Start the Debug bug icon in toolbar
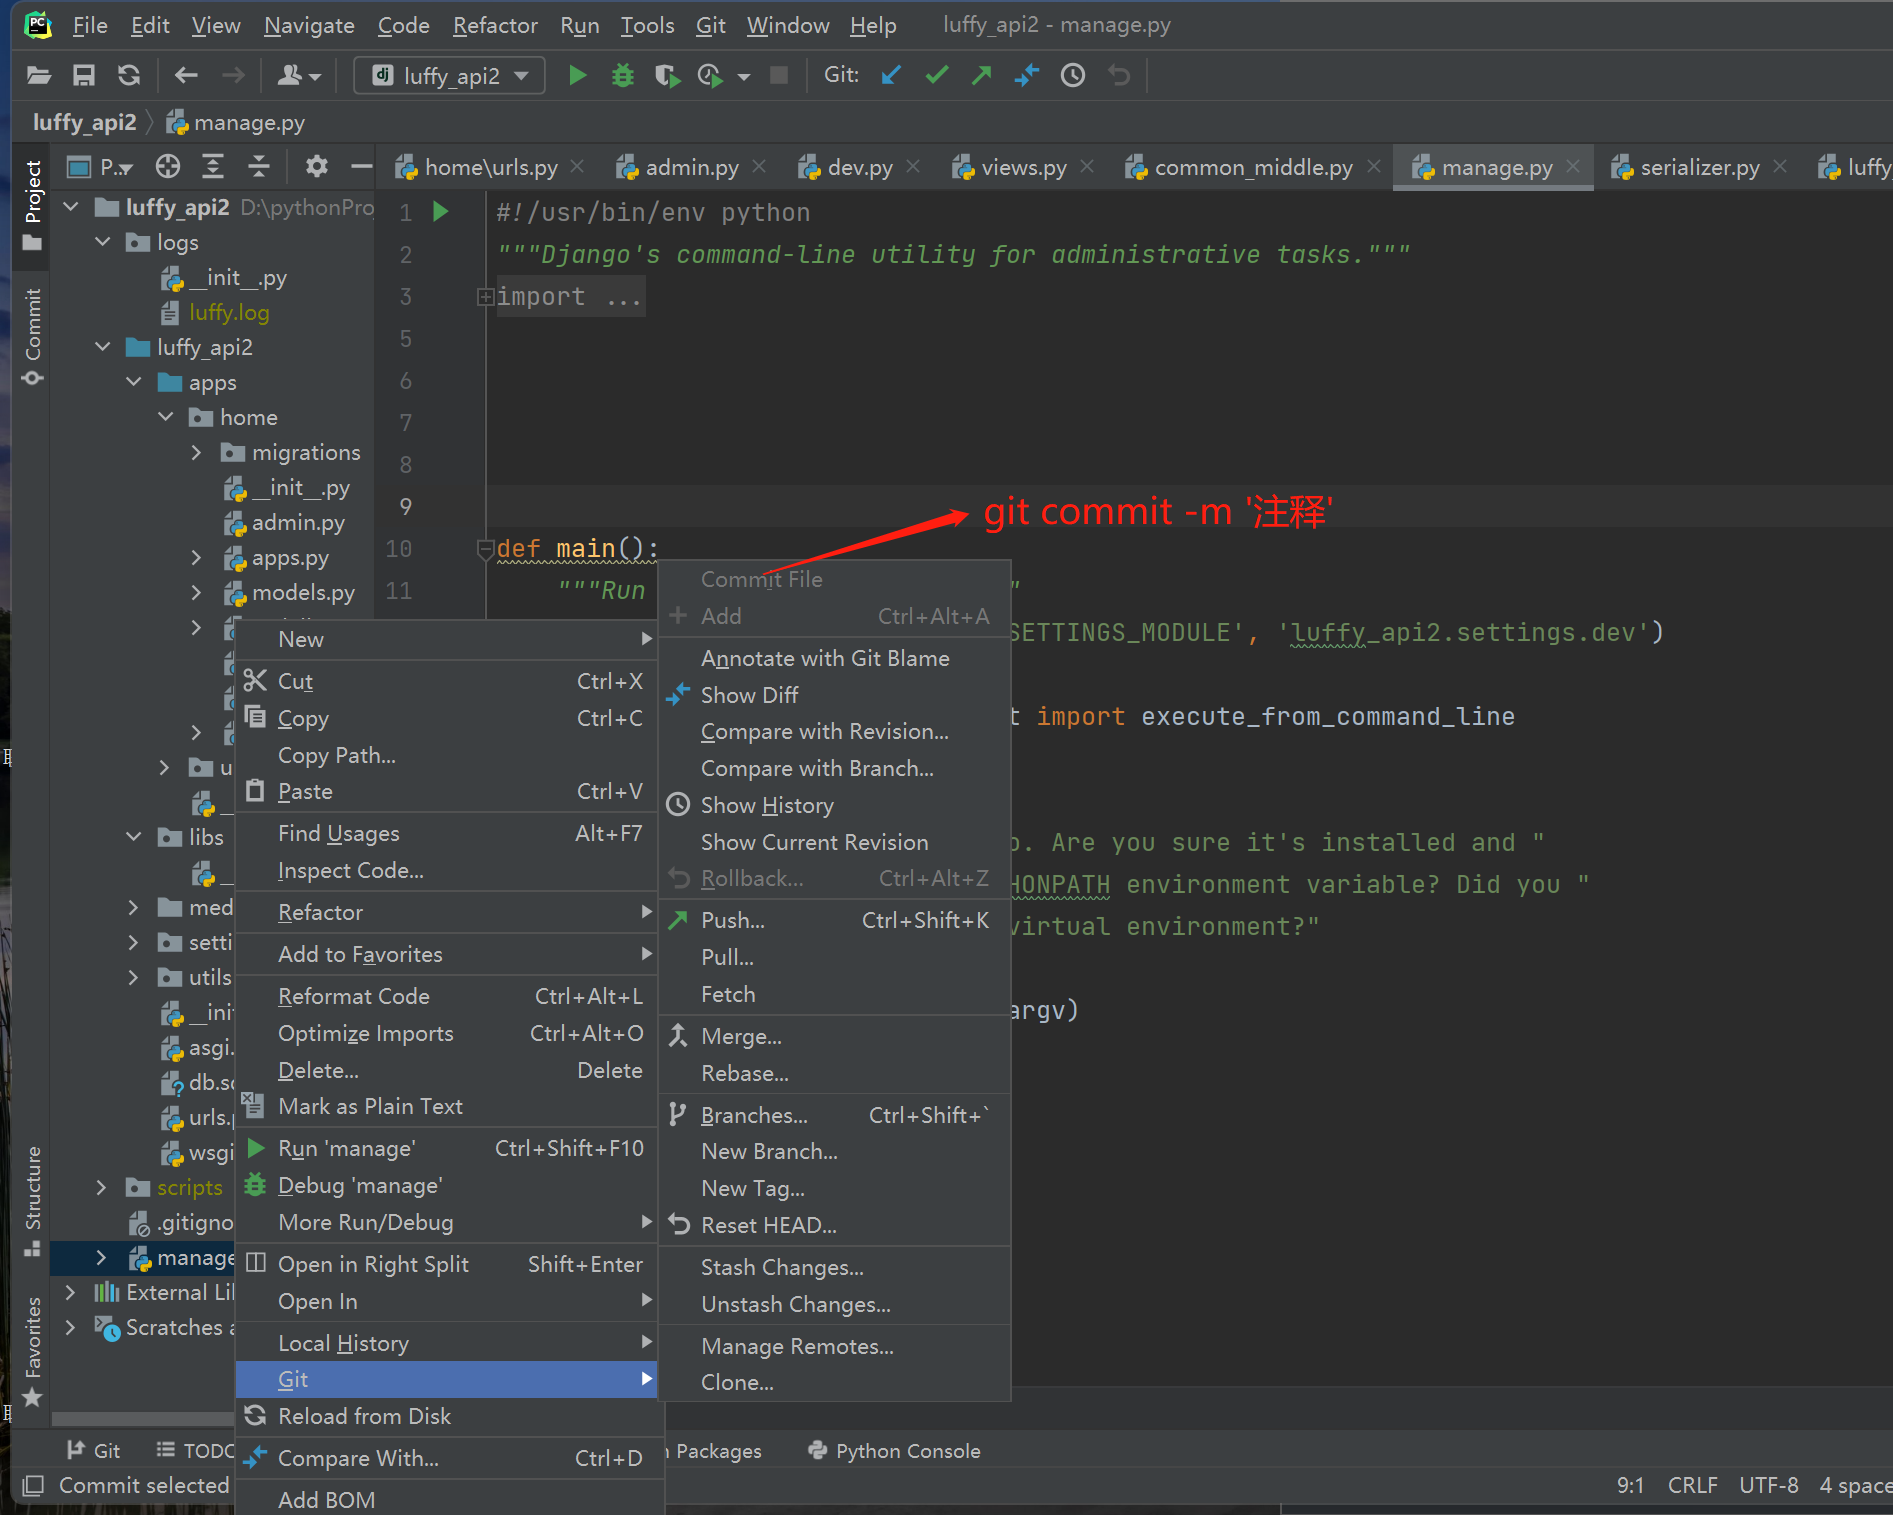The width and height of the screenshot is (1893, 1515). (622, 75)
